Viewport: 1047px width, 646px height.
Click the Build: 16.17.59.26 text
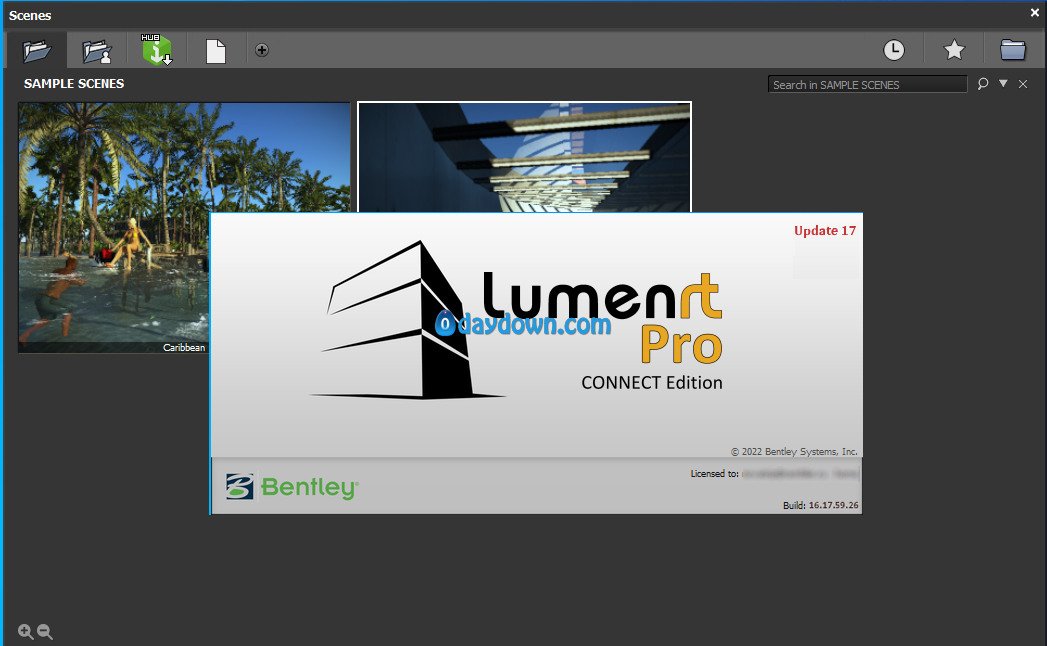821,505
